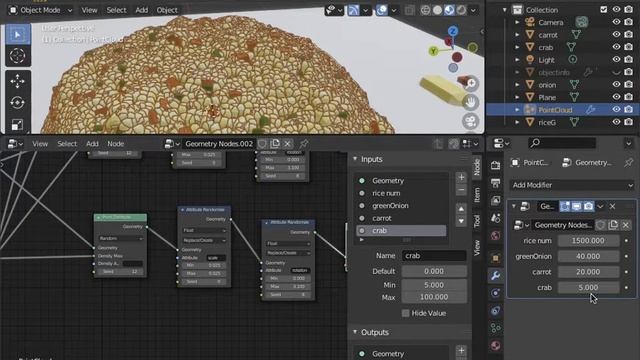Add new output socket with plus button
Image resolution: width=640 pixels, height=360 pixels.
pyautogui.click(x=461, y=350)
